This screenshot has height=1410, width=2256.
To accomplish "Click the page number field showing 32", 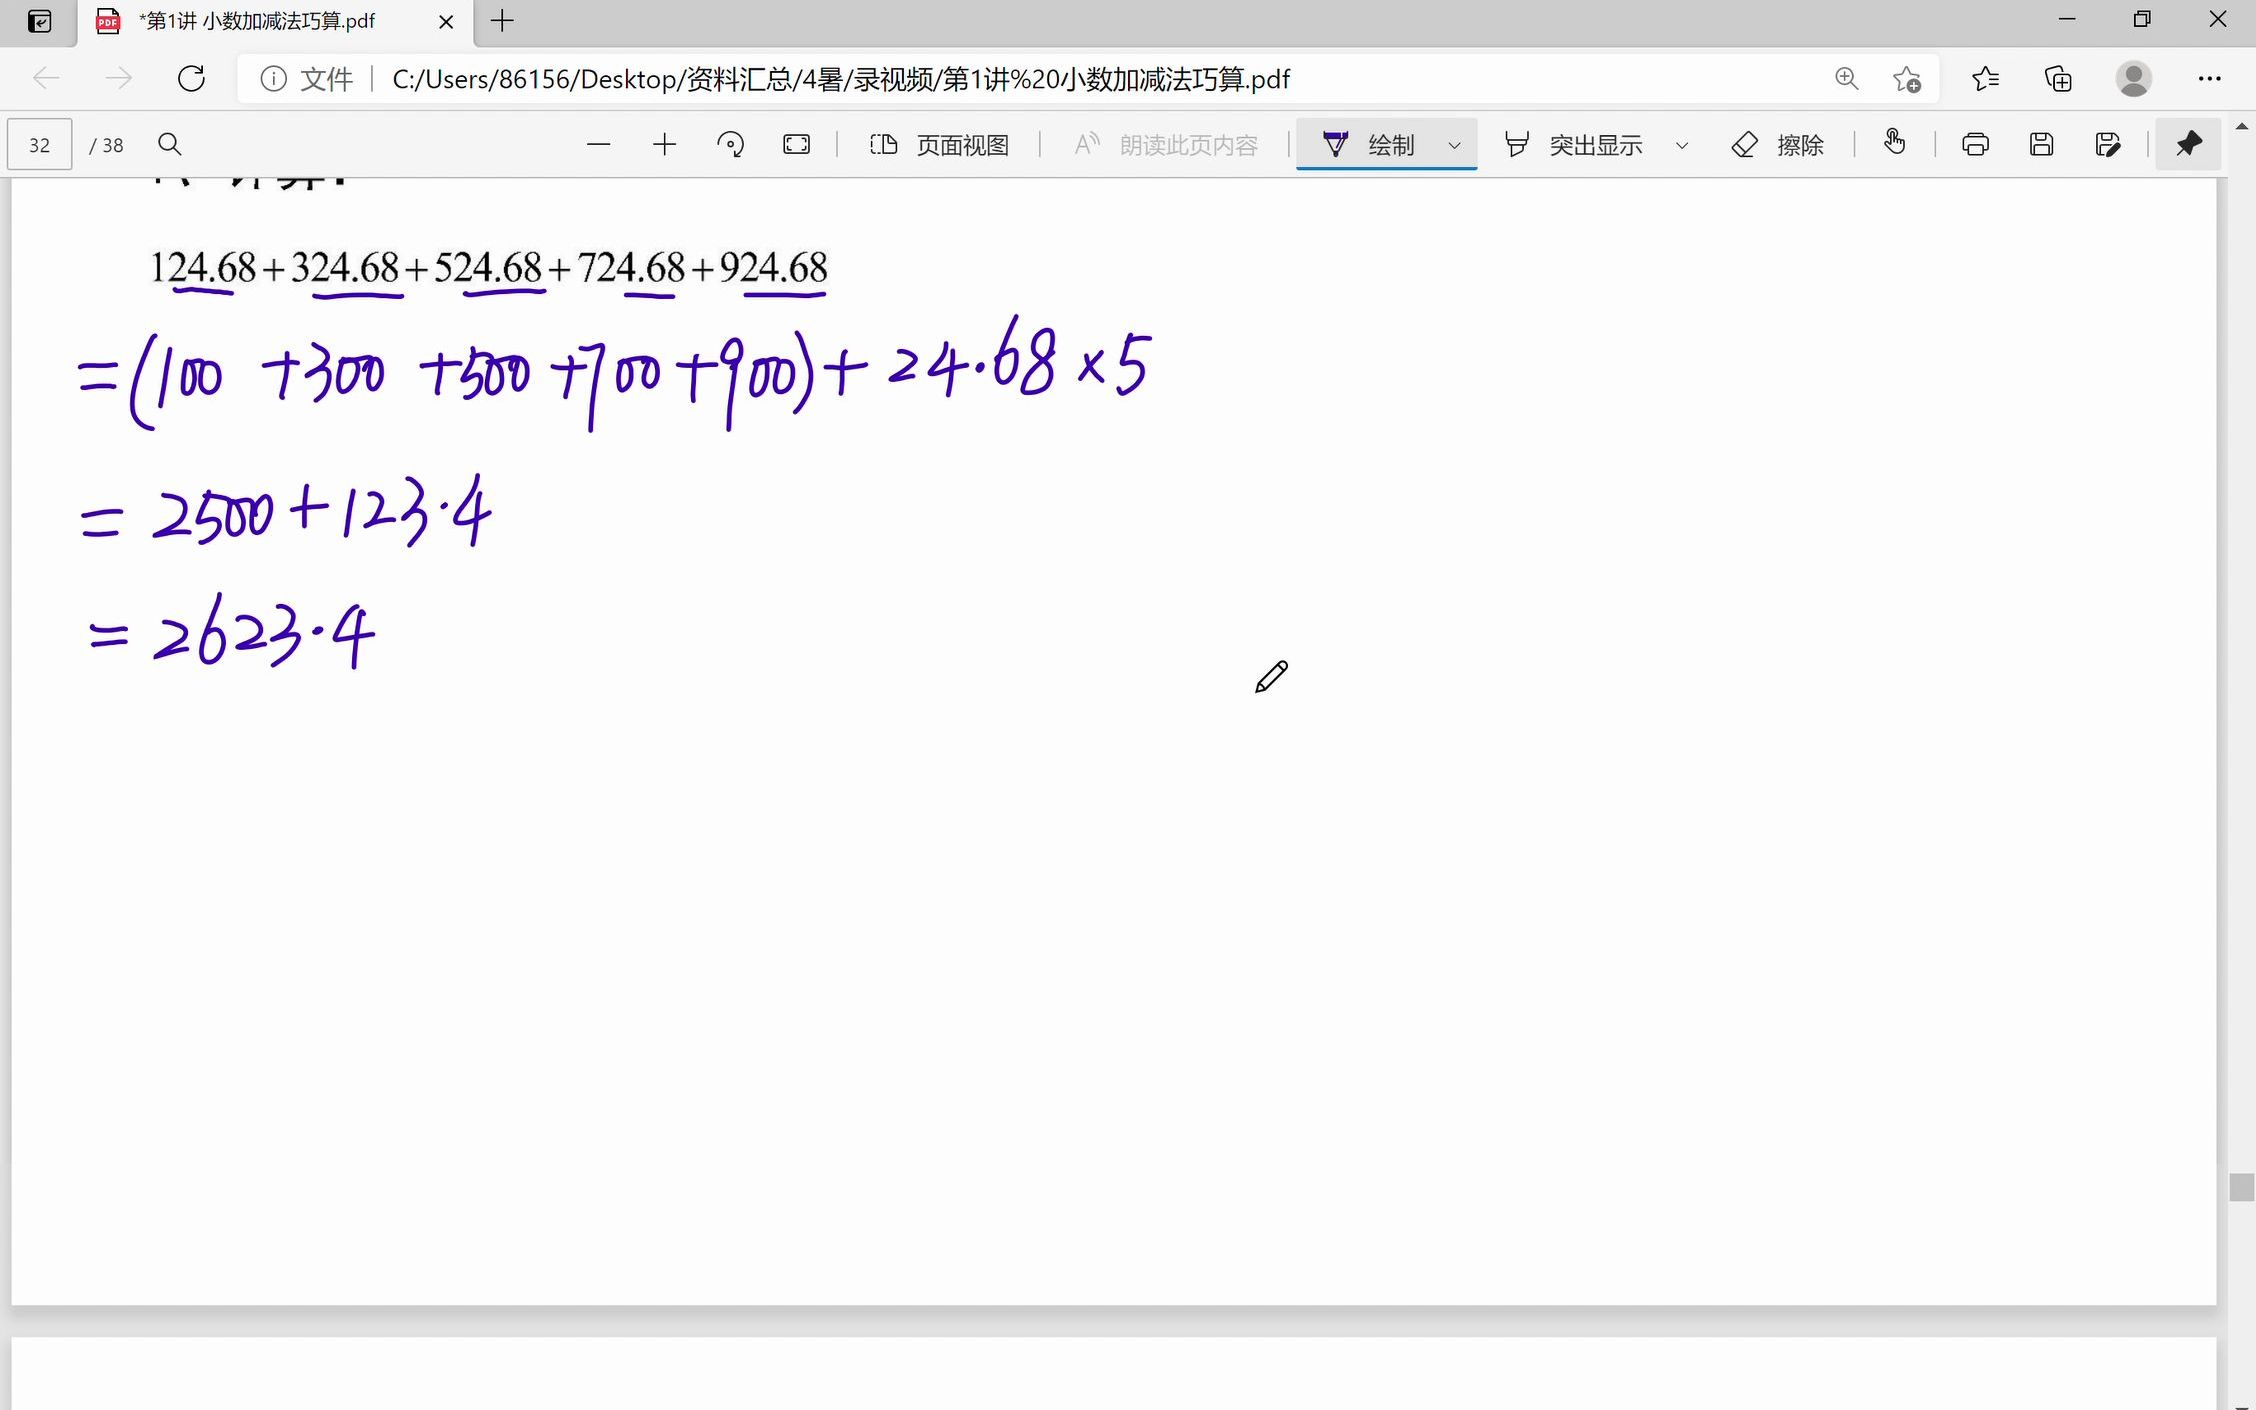I will [40, 145].
